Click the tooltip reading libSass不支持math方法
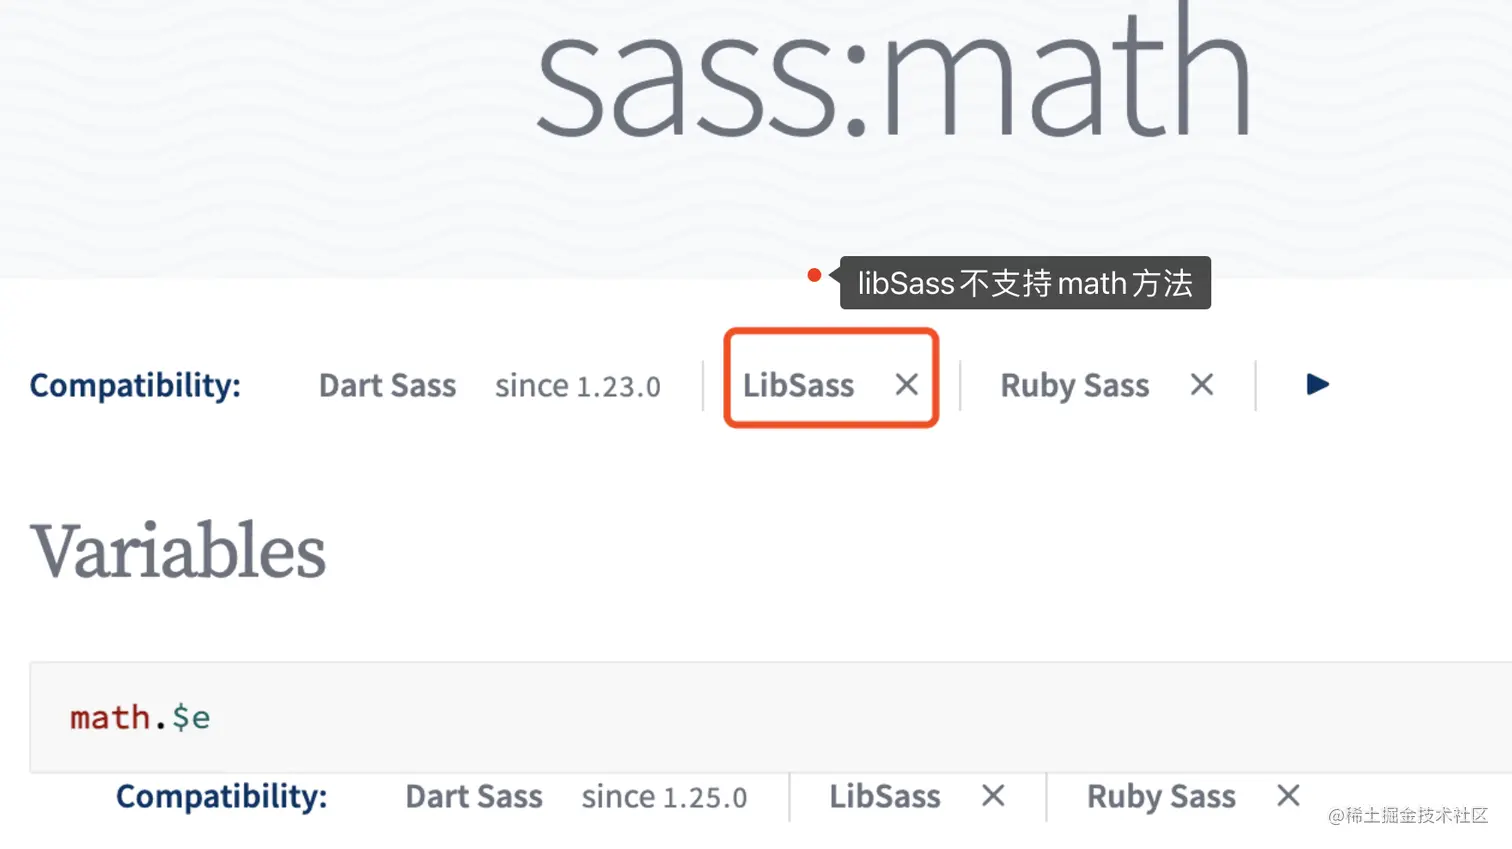The image size is (1512, 849). click(x=1025, y=283)
